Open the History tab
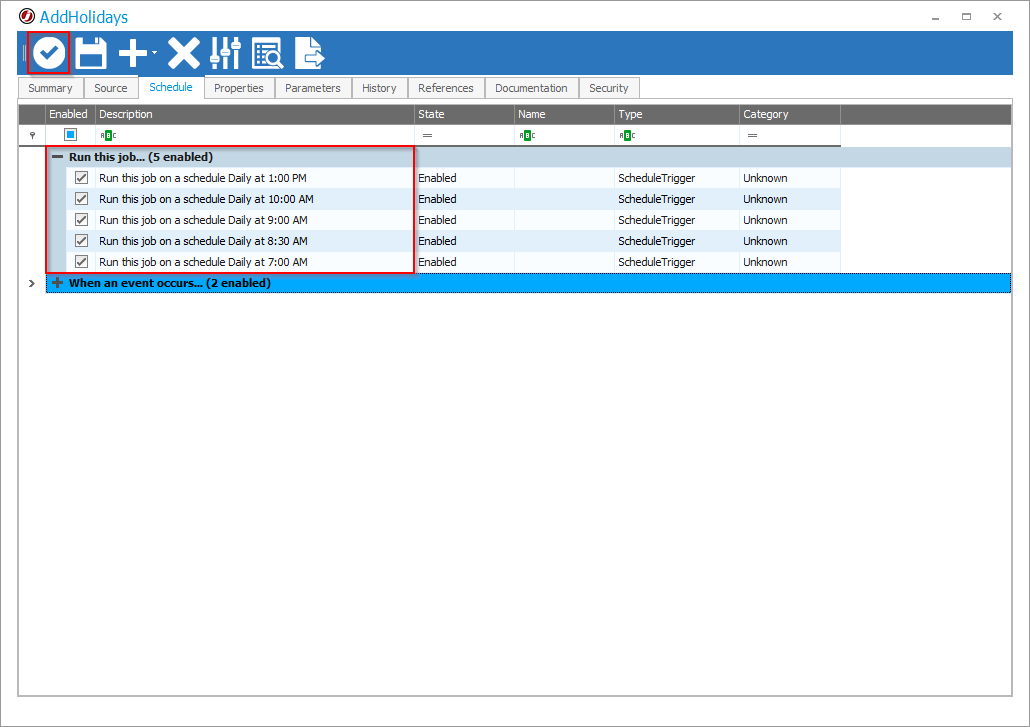 pos(380,88)
